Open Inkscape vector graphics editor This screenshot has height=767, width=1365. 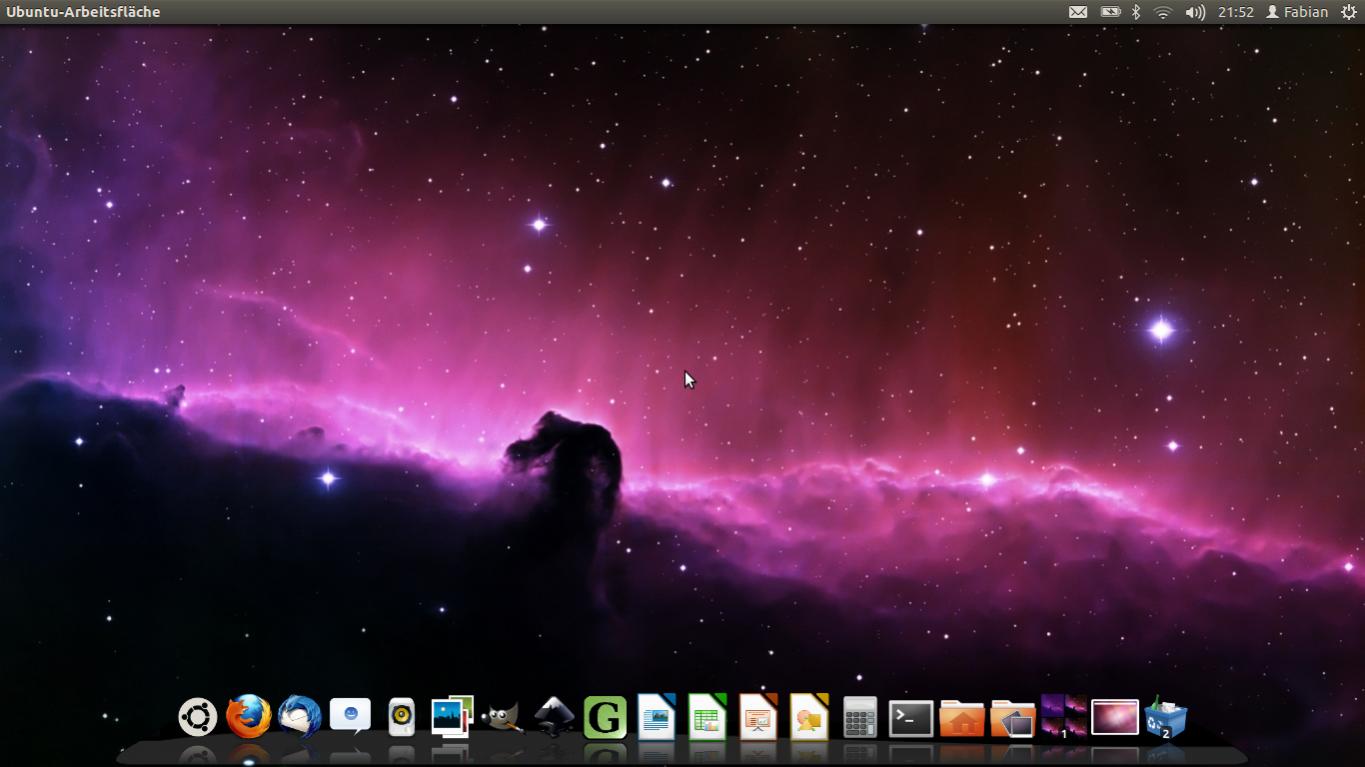click(x=553, y=716)
